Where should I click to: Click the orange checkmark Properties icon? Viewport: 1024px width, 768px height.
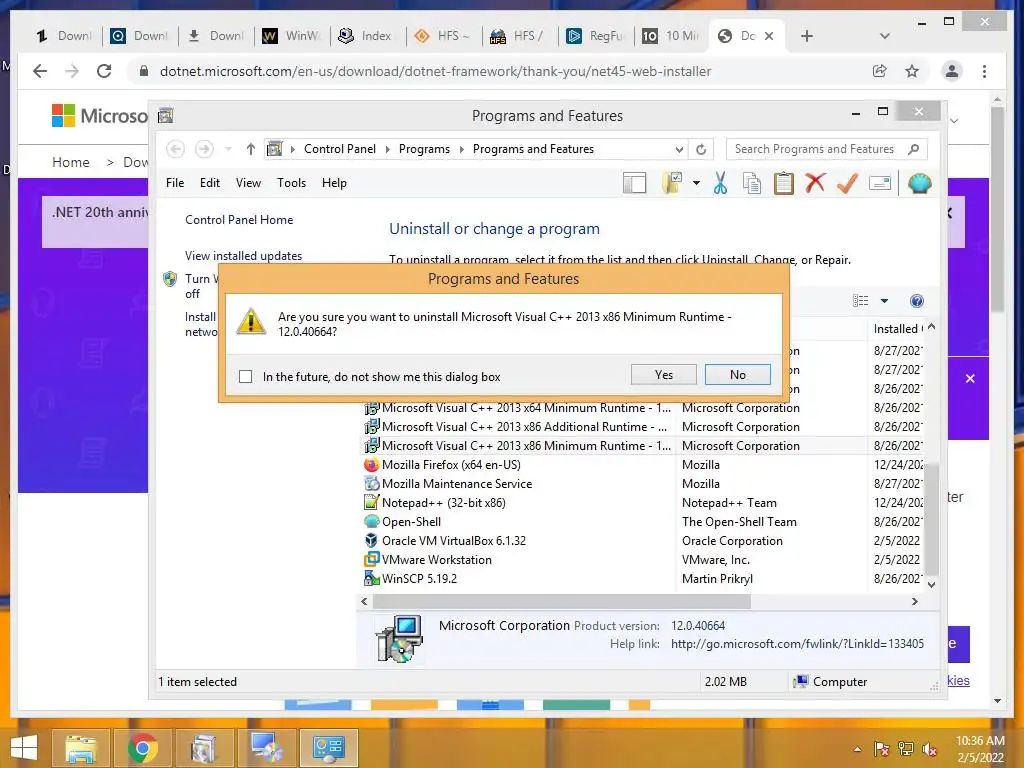847,184
